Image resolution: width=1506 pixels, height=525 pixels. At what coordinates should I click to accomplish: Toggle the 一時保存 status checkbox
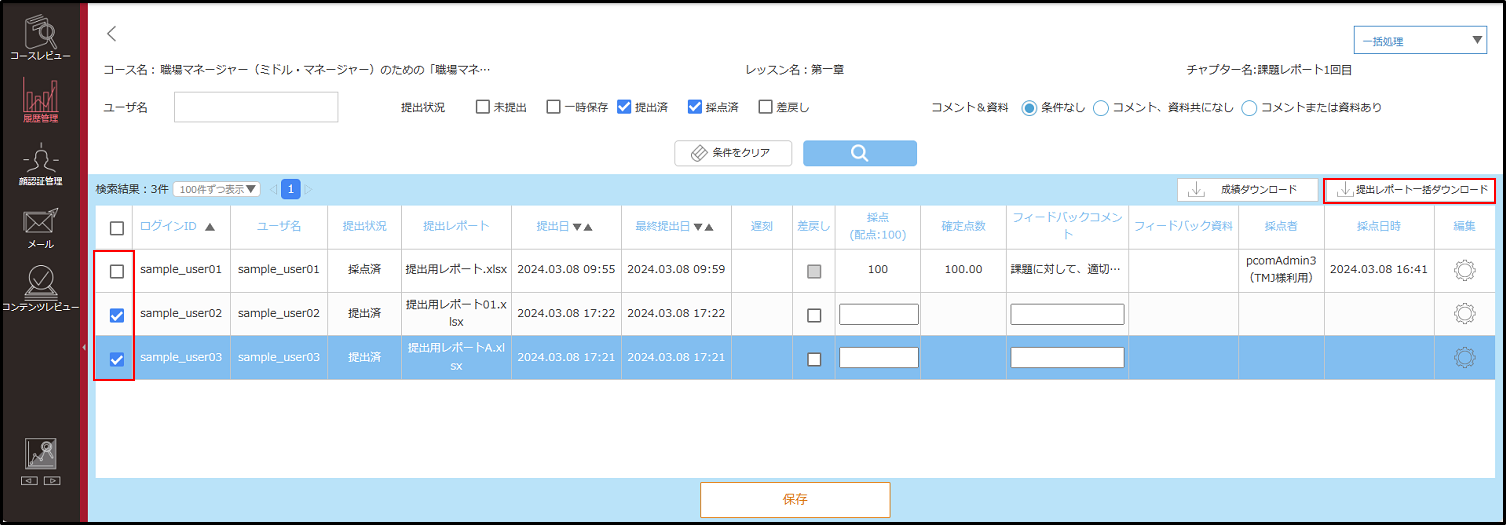pos(553,107)
